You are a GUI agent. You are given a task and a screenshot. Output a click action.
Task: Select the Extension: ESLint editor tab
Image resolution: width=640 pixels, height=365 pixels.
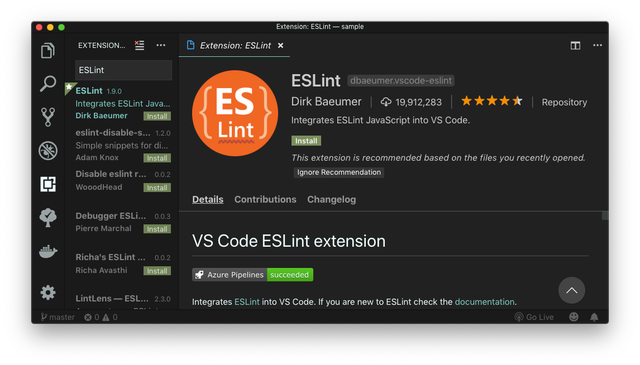[234, 45]
